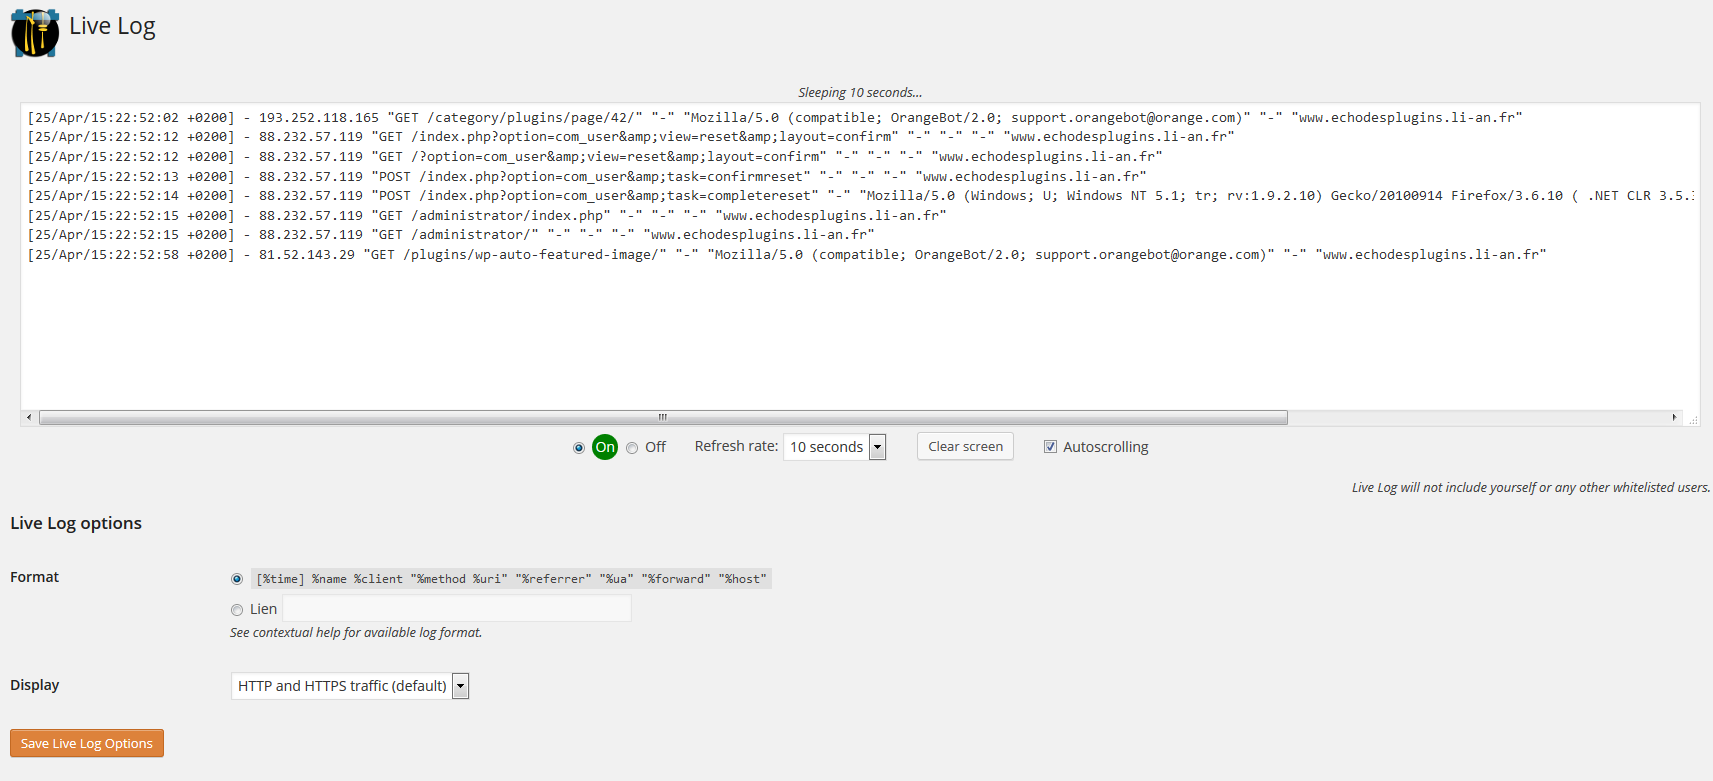
Task: Click the log horizontal scrollbar thumb
Action: pyautogui.click(x=663, y=417)
